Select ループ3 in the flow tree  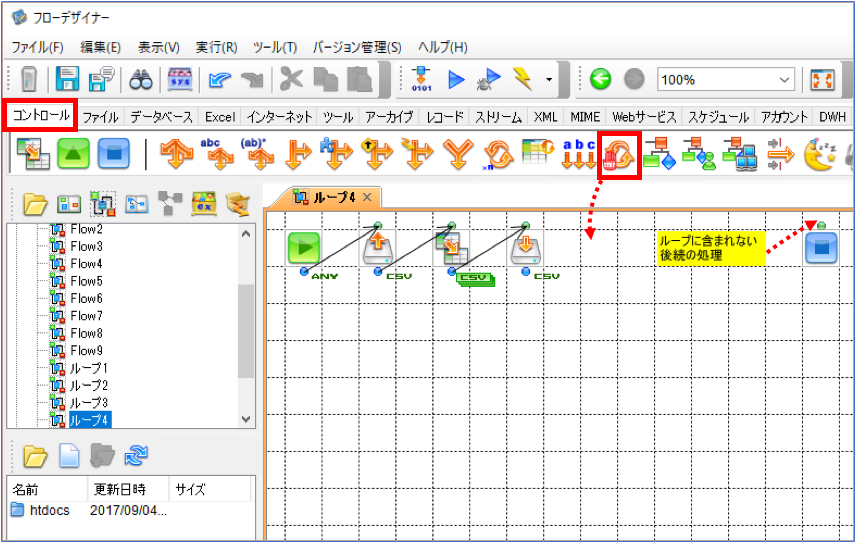[88, 403]
